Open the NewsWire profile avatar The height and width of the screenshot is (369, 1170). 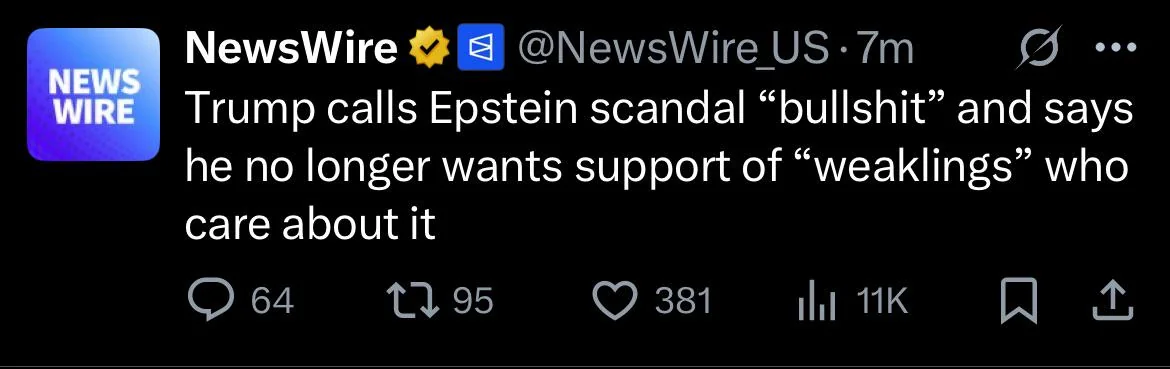(93, 94)
